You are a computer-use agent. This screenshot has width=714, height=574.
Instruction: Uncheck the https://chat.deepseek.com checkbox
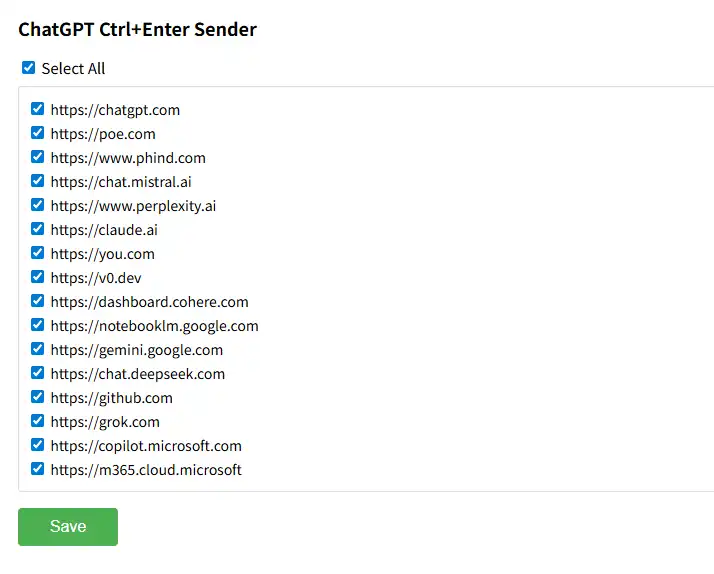click(x=38, y=373)
